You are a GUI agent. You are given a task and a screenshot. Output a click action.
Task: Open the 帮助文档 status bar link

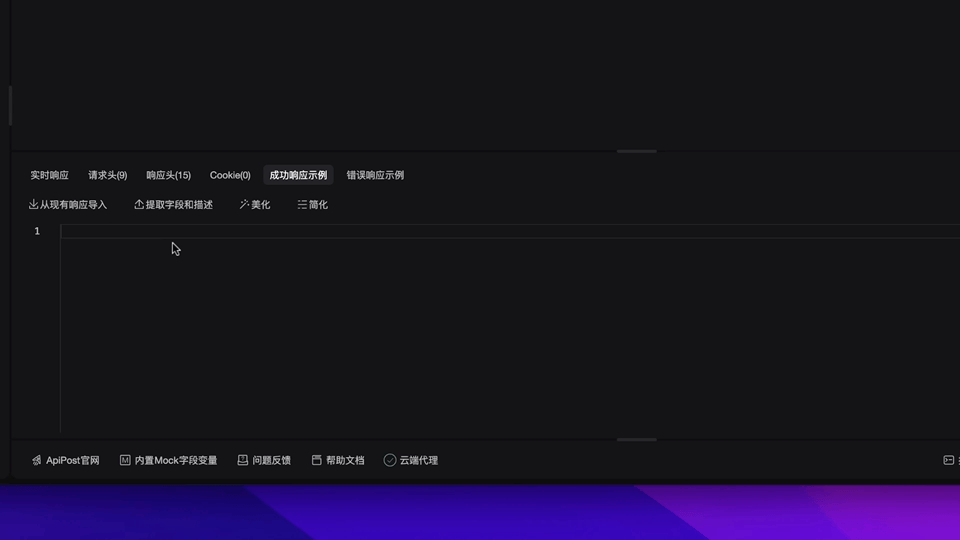click(345, 460)
